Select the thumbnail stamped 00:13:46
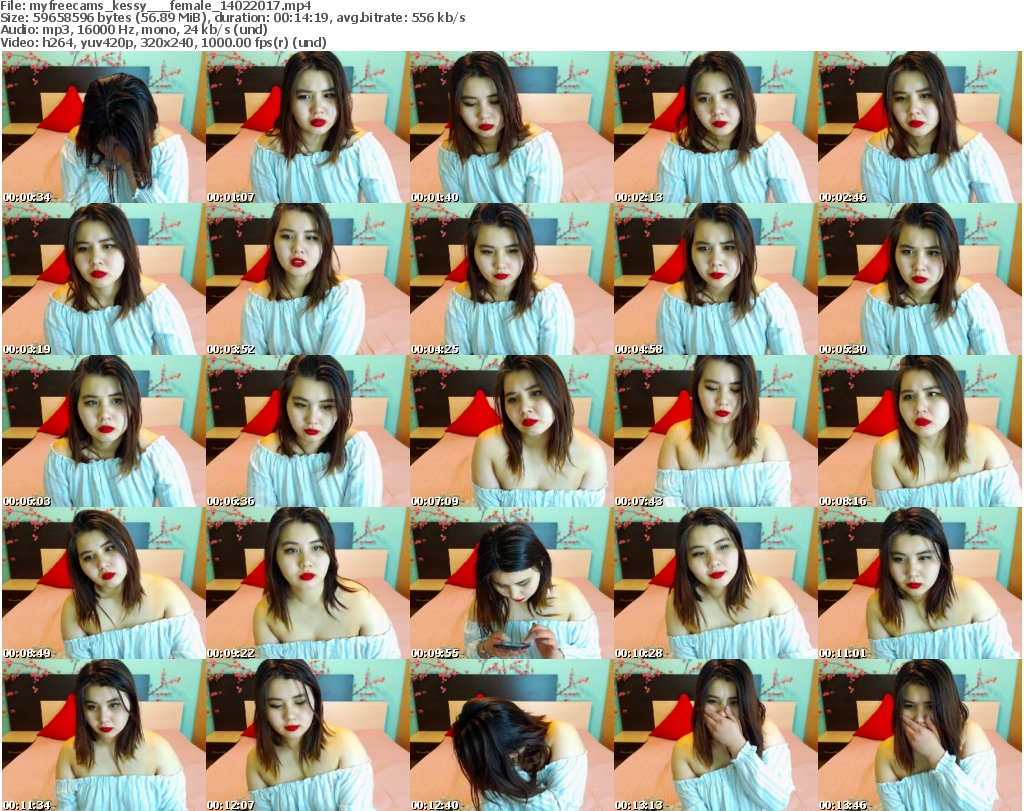 coord(920,735)
